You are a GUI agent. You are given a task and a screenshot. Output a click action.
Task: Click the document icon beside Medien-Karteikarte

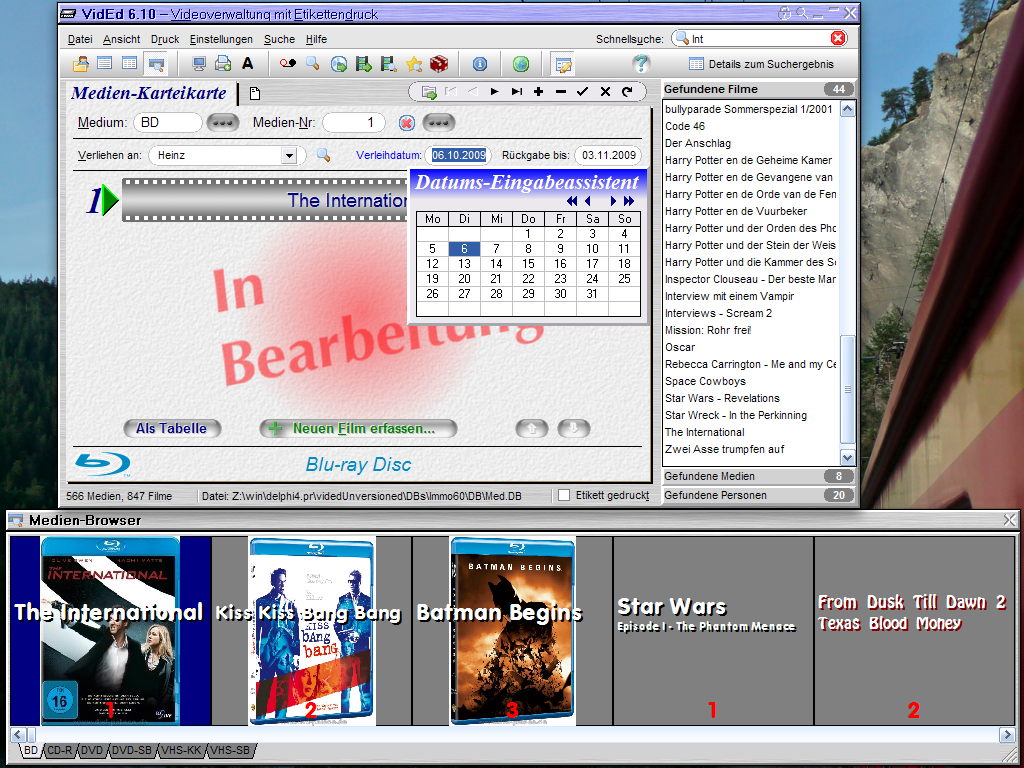coord(255,93)
